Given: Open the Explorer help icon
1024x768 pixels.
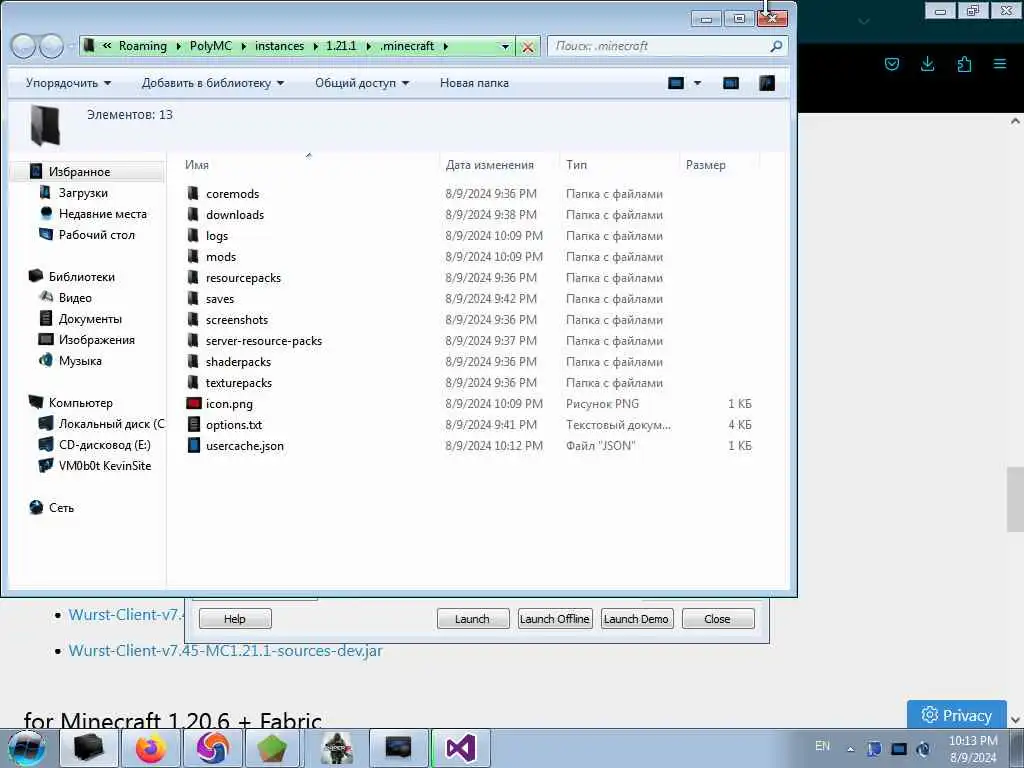Looking at the screenshot, I should pos(767,83).
